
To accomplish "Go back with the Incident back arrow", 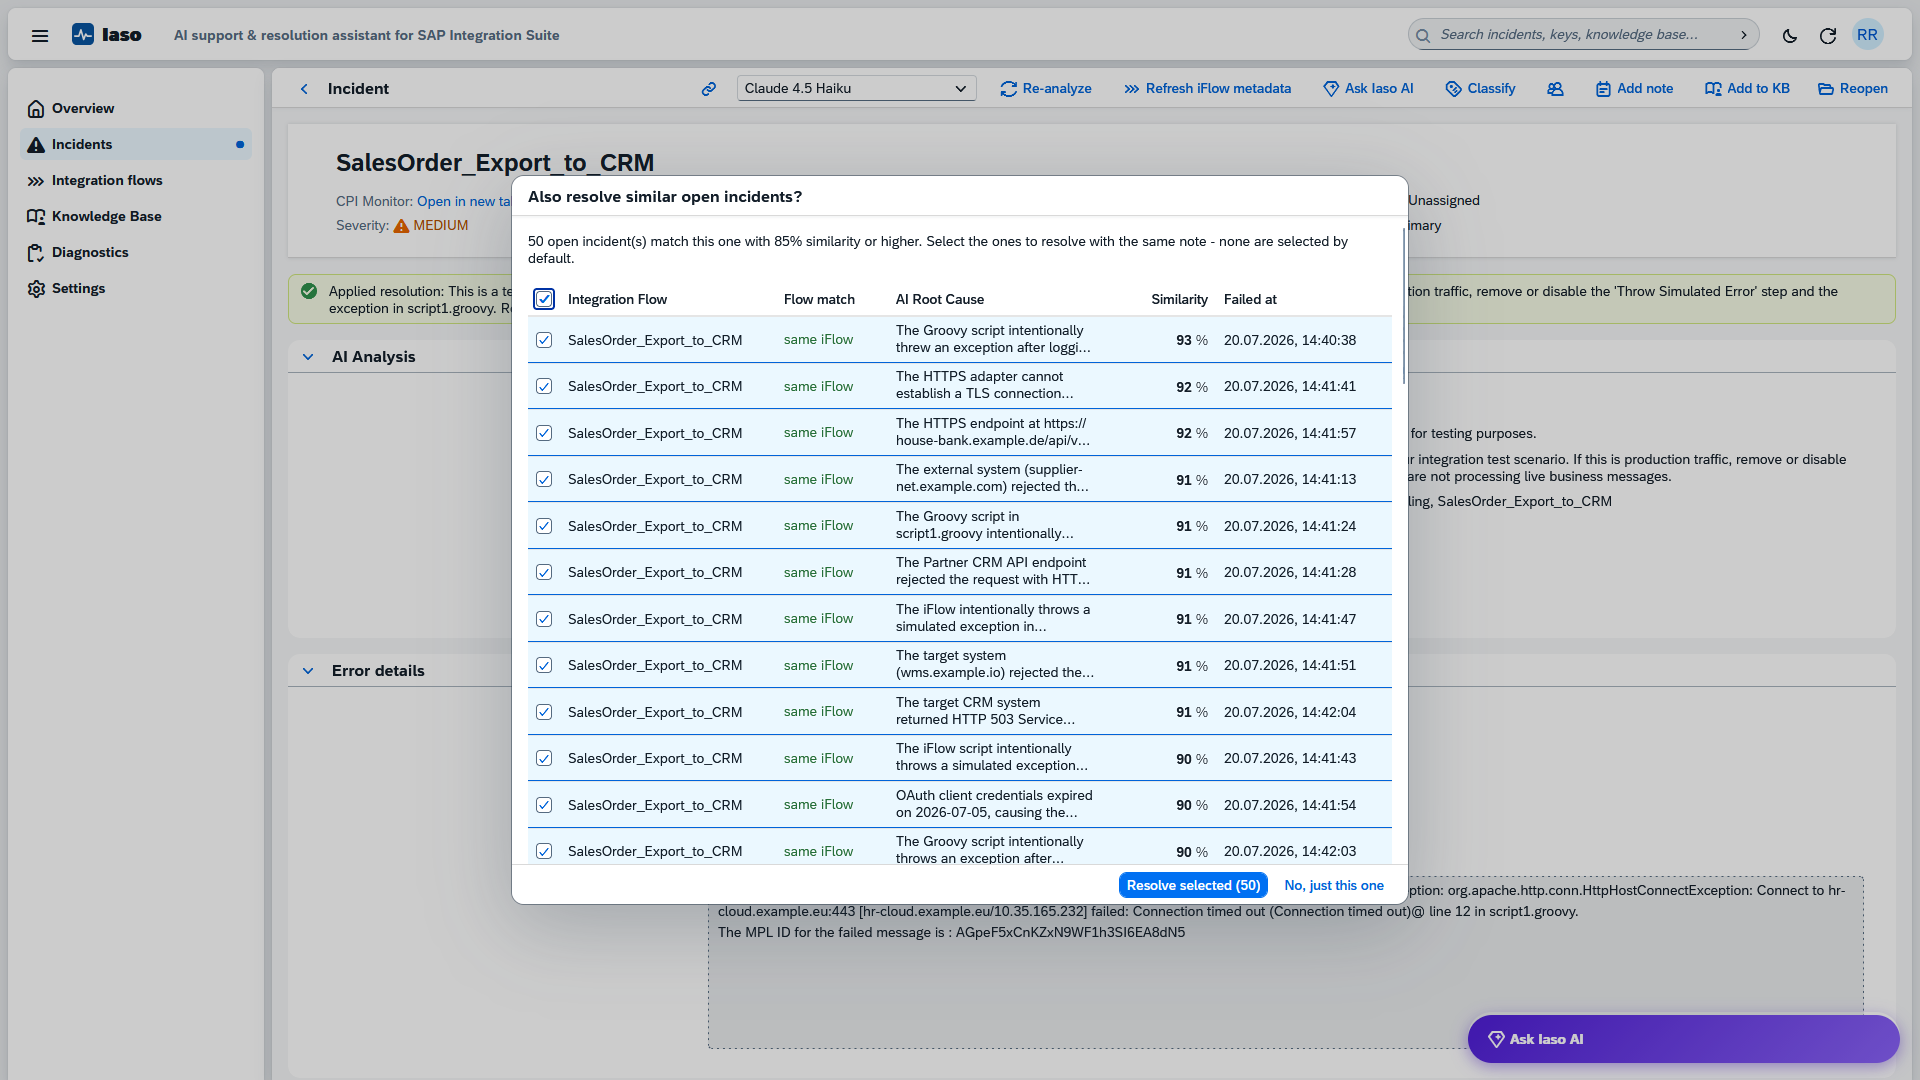I will [x=304, y=89].
